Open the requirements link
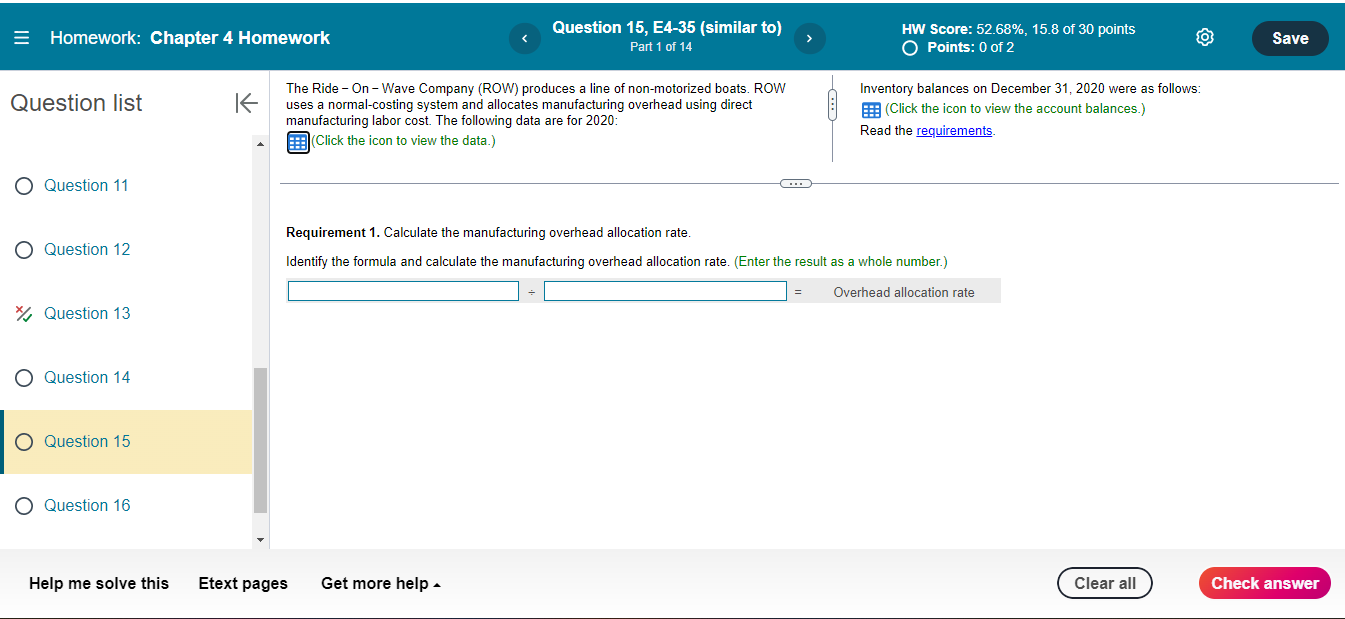Image resolution: width=1345 pixels, height=619 pixels. pyautogui.click(x=954, y=130)
